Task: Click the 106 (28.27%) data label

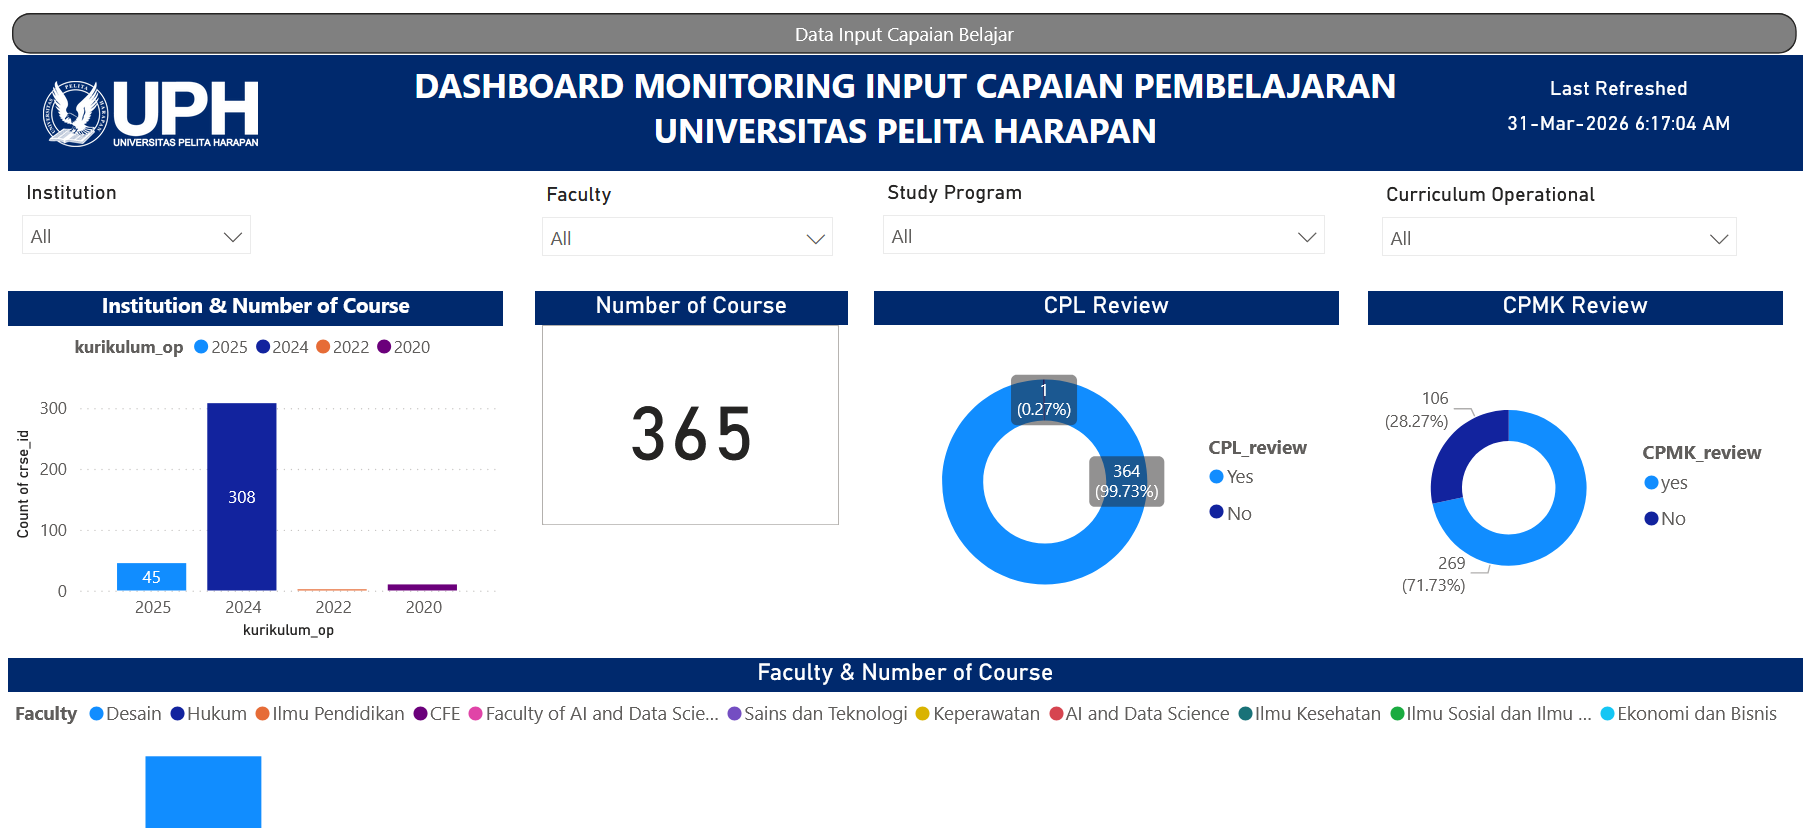Action: 1417,410
